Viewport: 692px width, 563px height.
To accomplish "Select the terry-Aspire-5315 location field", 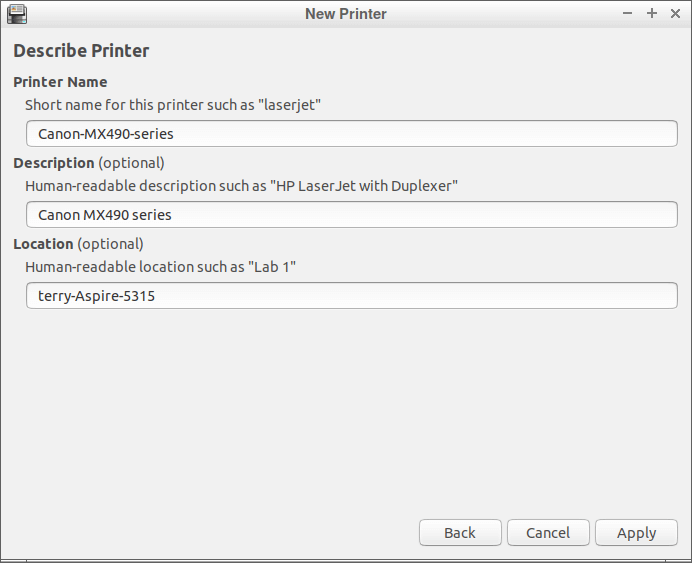I will click(x=352, y=296).
